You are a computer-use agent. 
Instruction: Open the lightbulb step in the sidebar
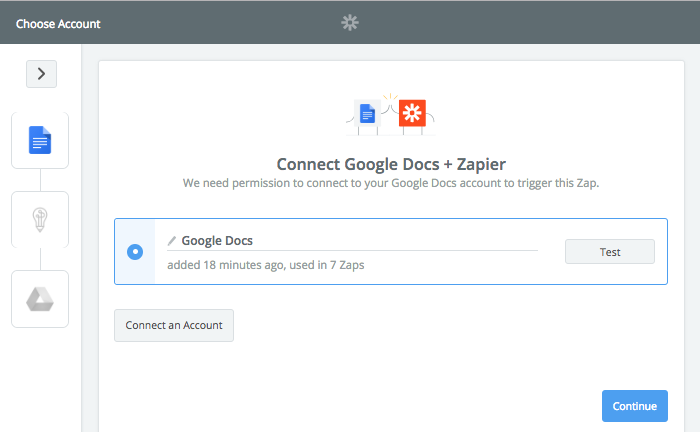pyautogui.click(x=40, y=220)
